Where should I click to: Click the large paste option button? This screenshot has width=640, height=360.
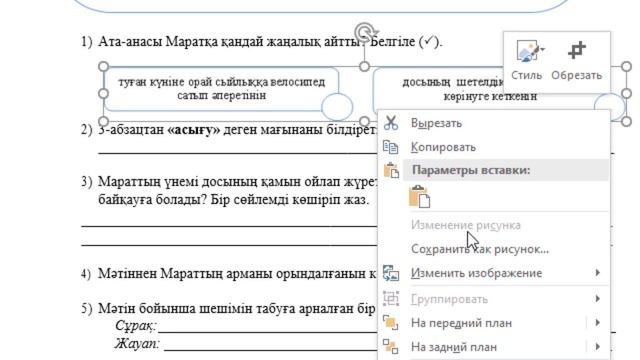(419, 197)
